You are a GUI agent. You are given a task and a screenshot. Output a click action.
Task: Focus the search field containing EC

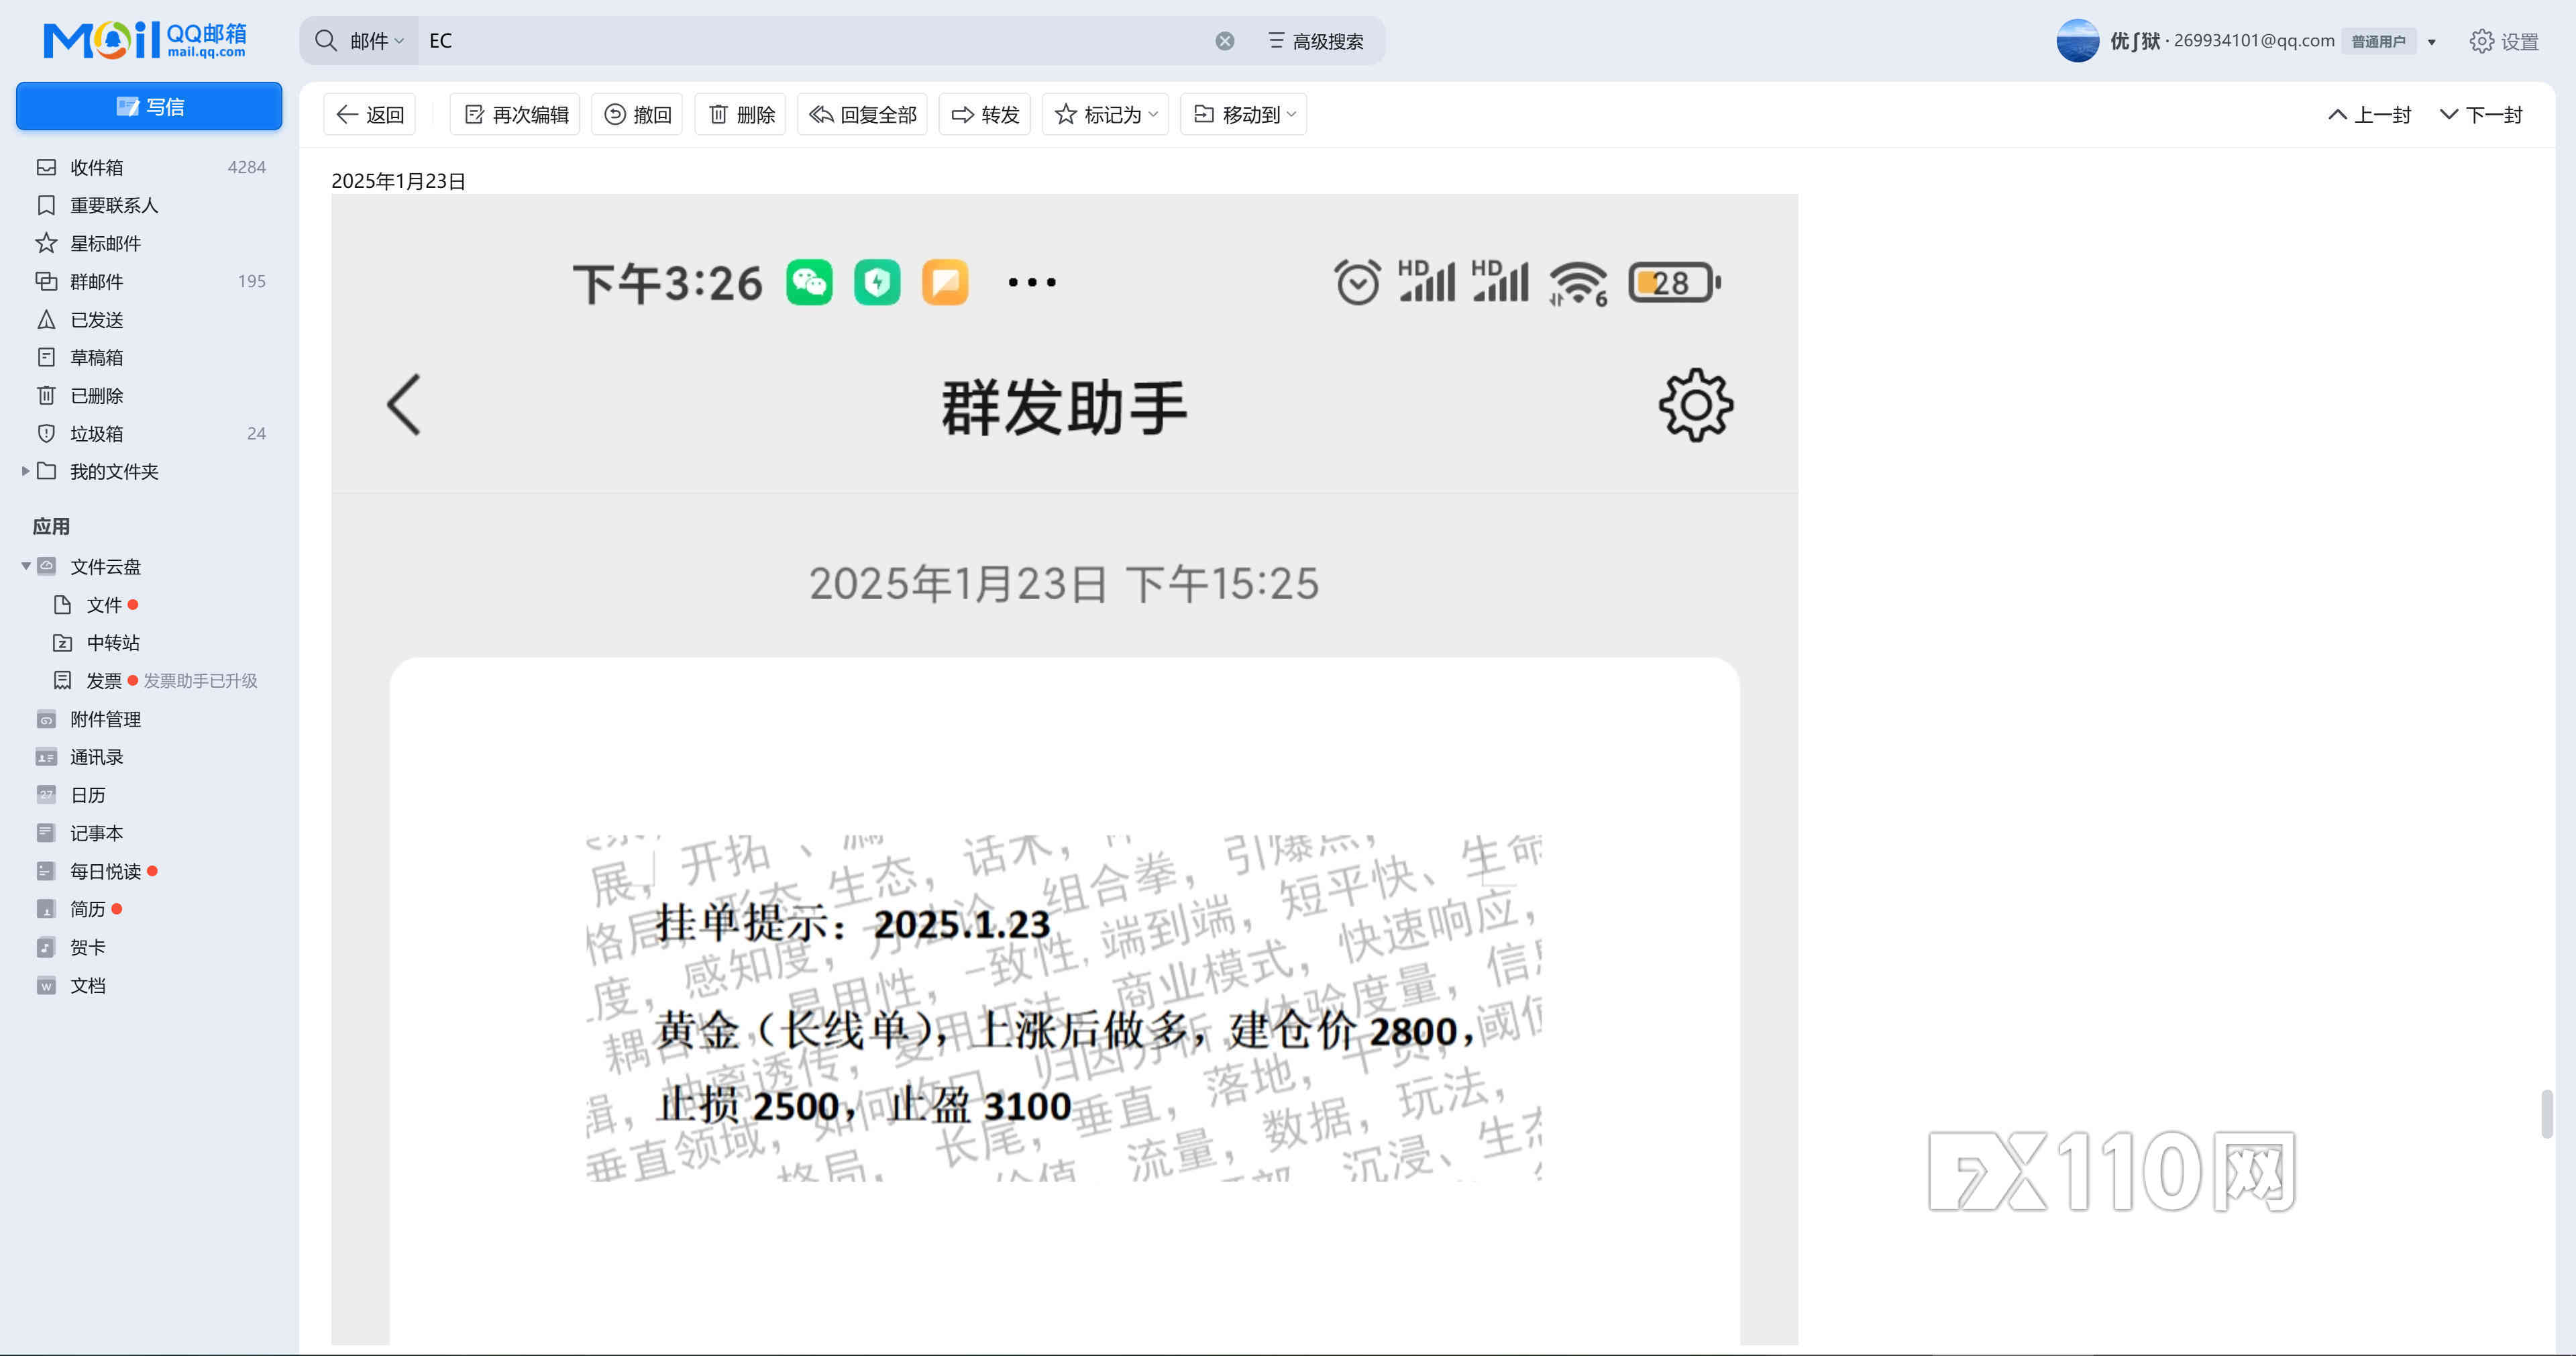(x=815, y=41)
